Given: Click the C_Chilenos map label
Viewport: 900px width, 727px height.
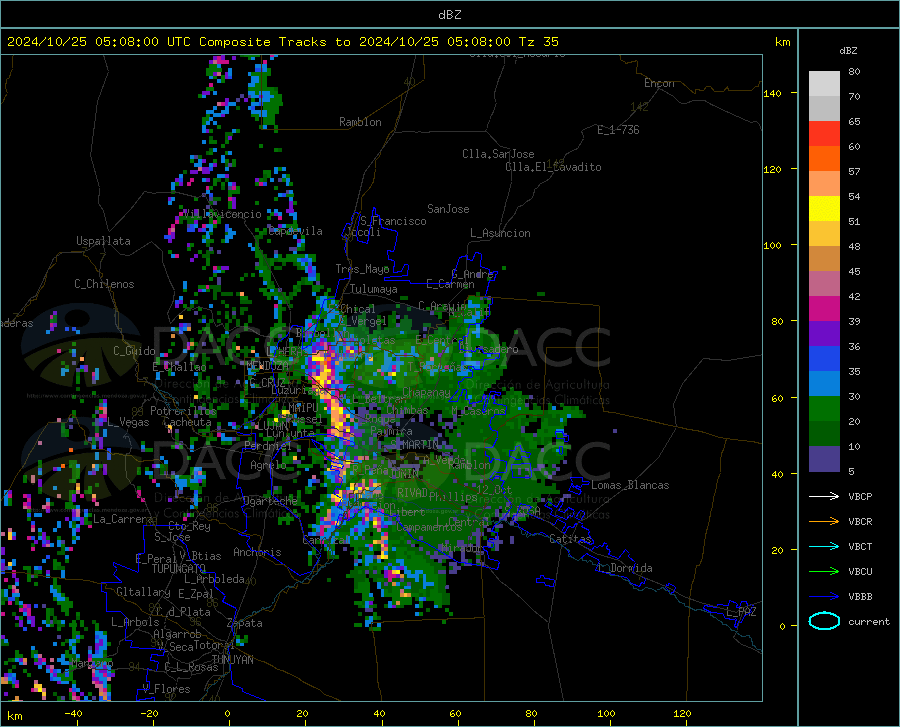Looking at the screenshot, I should tap(104, 284).
